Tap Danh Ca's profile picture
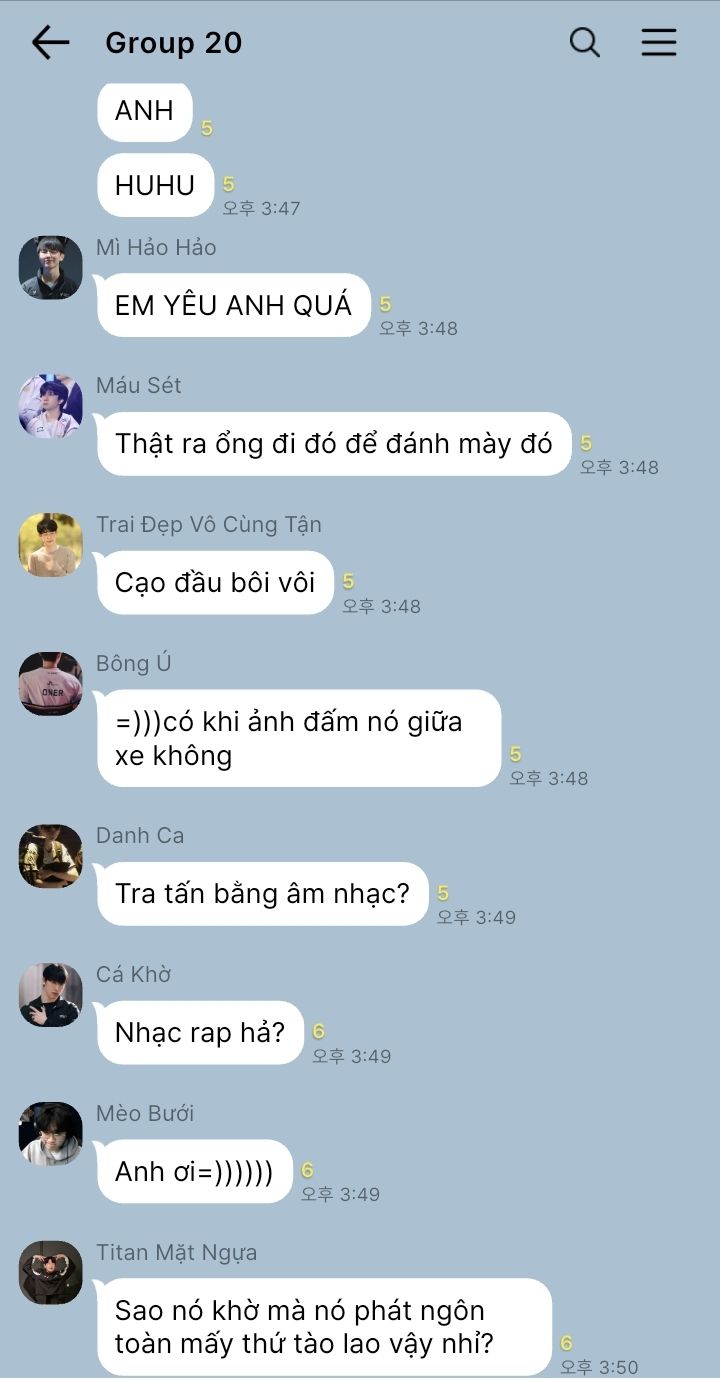Viewport: 720px width, 1381px height. click(50, 856)
